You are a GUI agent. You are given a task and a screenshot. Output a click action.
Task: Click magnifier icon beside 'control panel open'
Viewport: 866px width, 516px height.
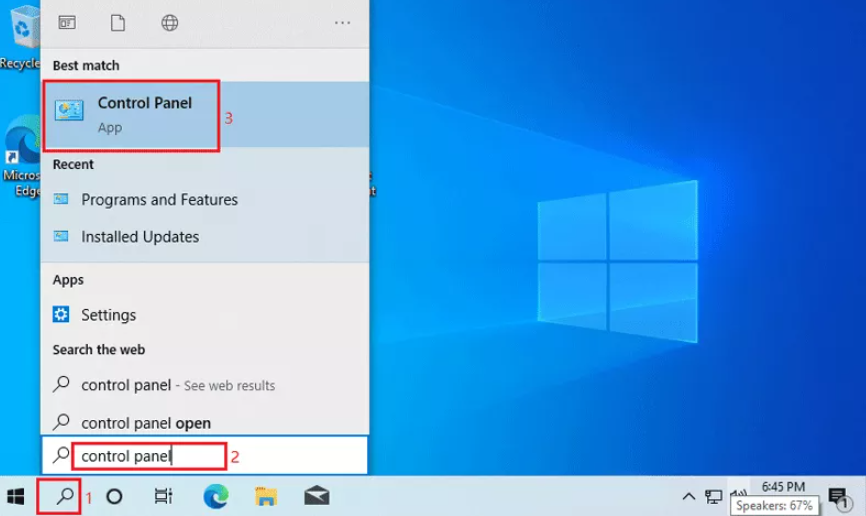61,422
